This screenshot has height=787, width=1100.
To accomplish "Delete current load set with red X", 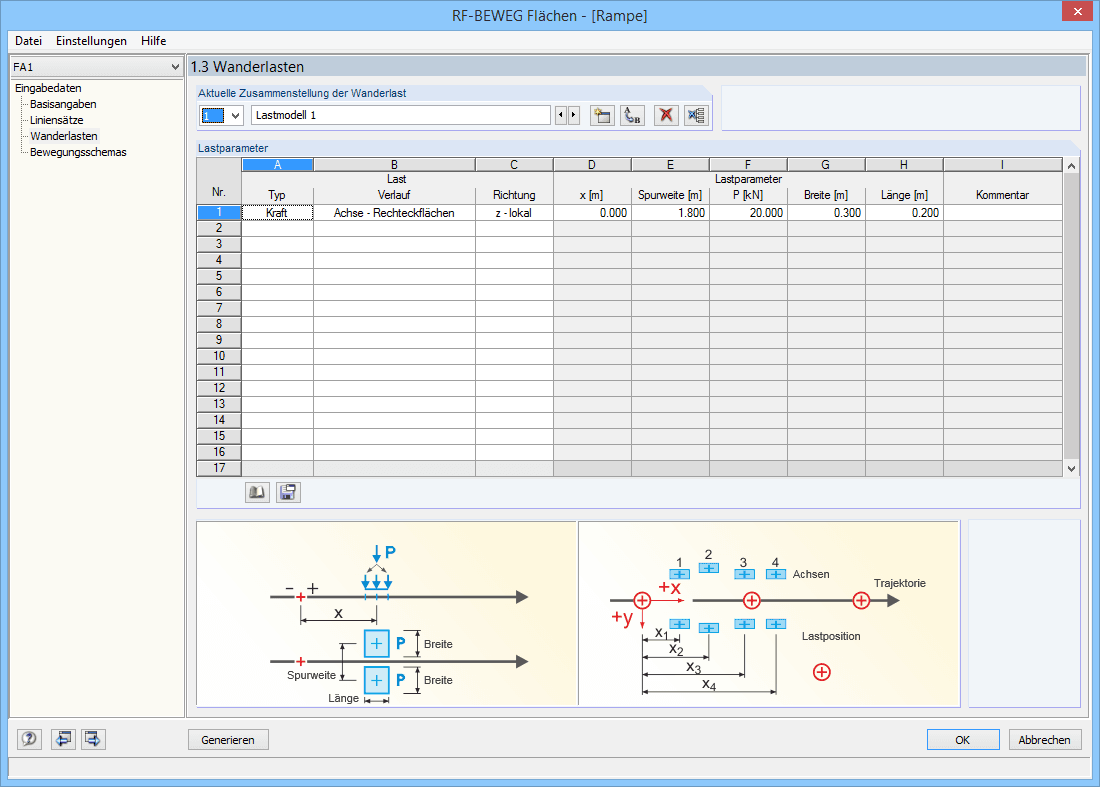I will tap(666, 116).
